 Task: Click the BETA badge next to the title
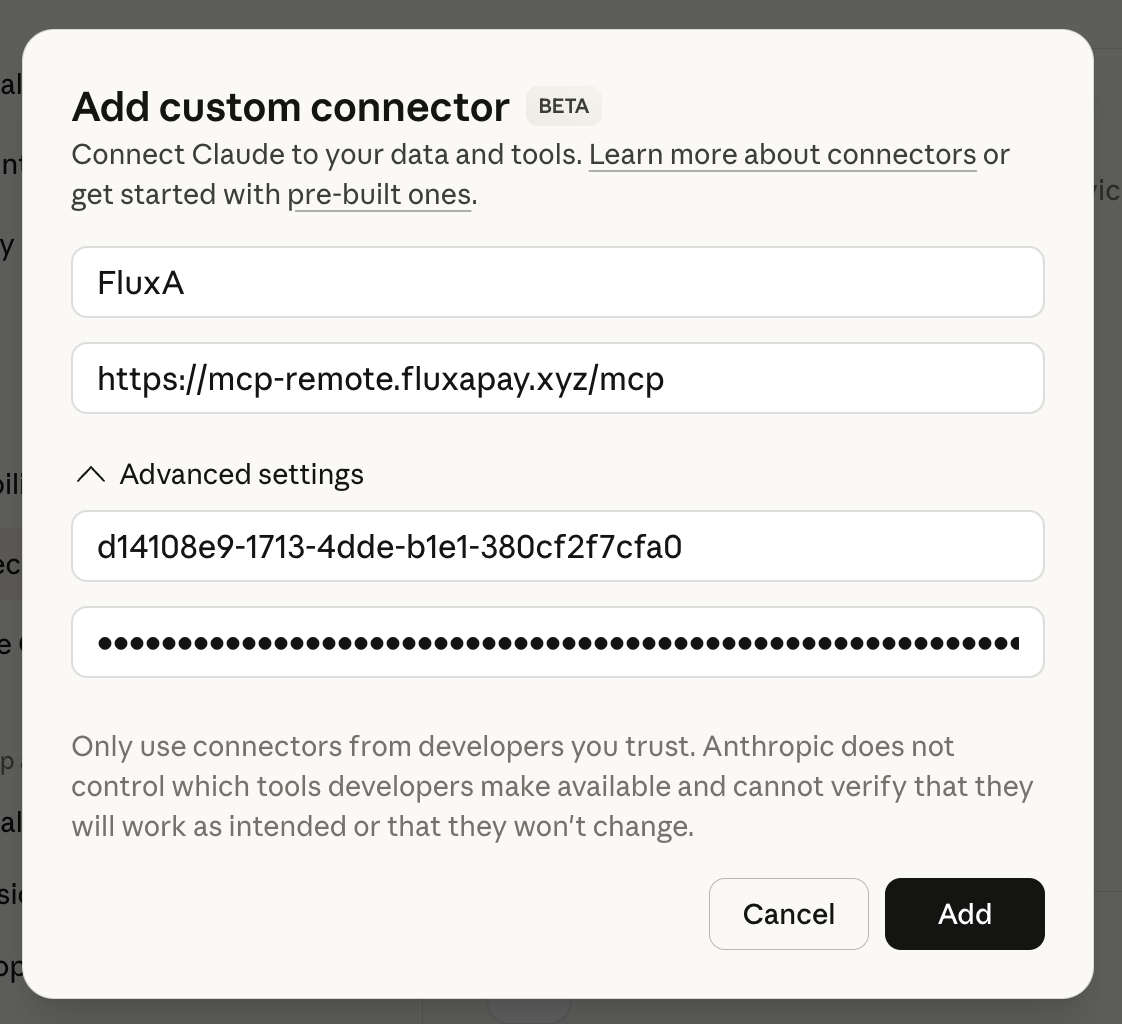pos(563,106)
